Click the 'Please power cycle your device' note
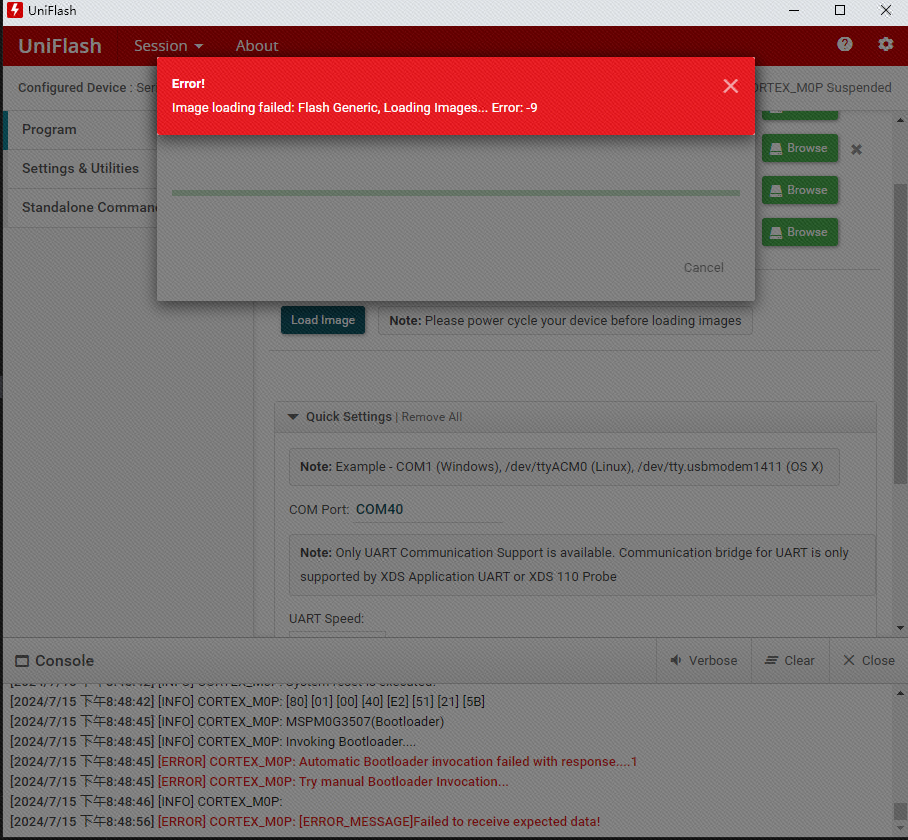This screenshot has height=840, width=908. pos(565,320)
